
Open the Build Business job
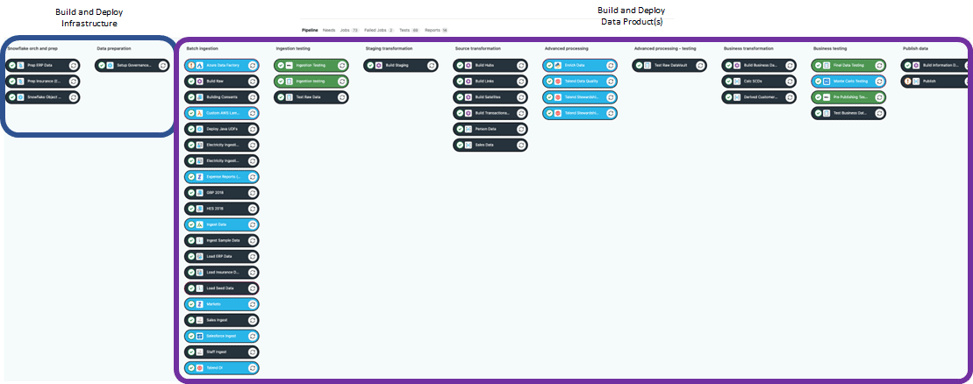pos(758,65)
